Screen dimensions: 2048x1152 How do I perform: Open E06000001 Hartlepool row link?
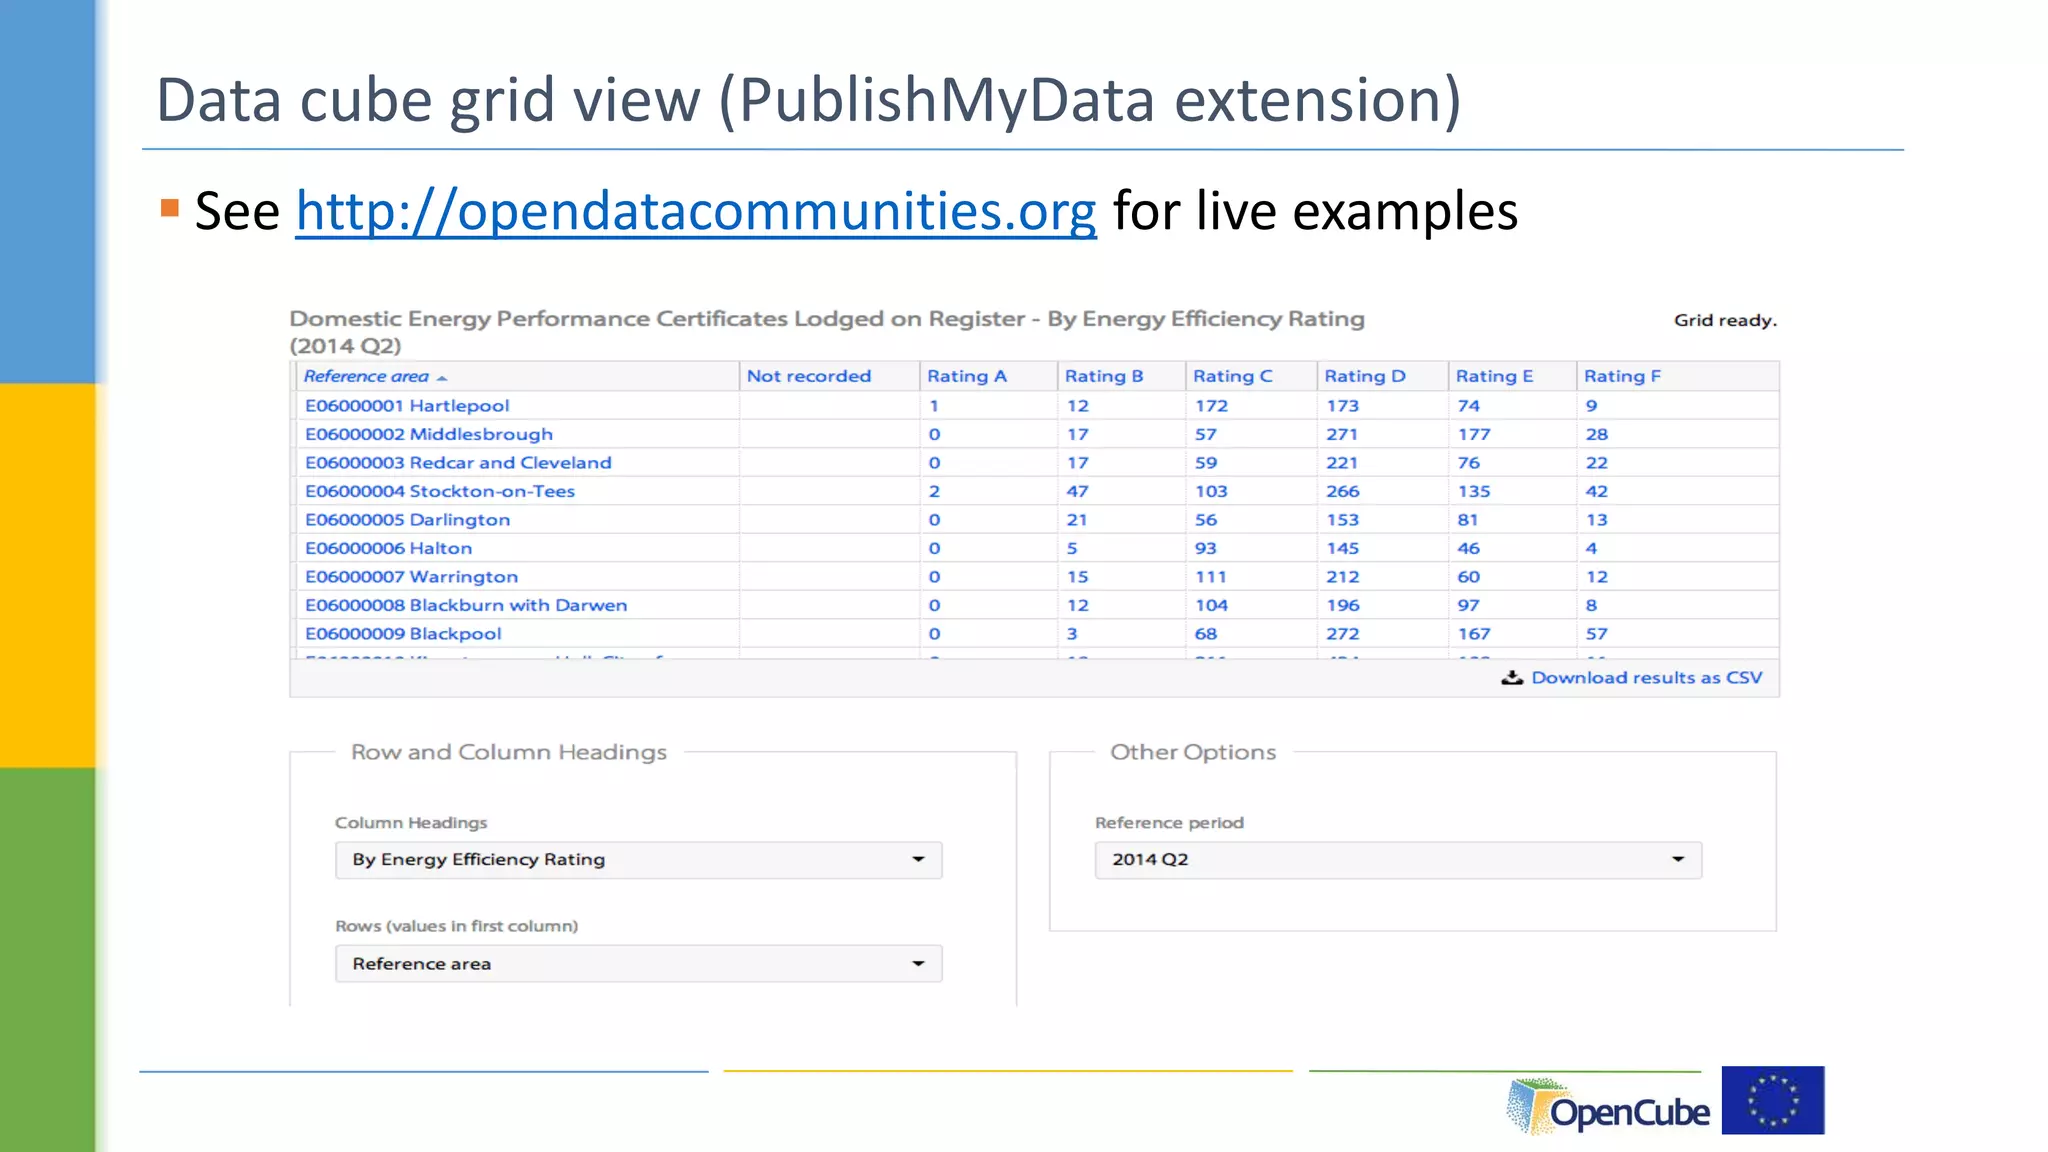pyautogui.click(x=407, y=405)
